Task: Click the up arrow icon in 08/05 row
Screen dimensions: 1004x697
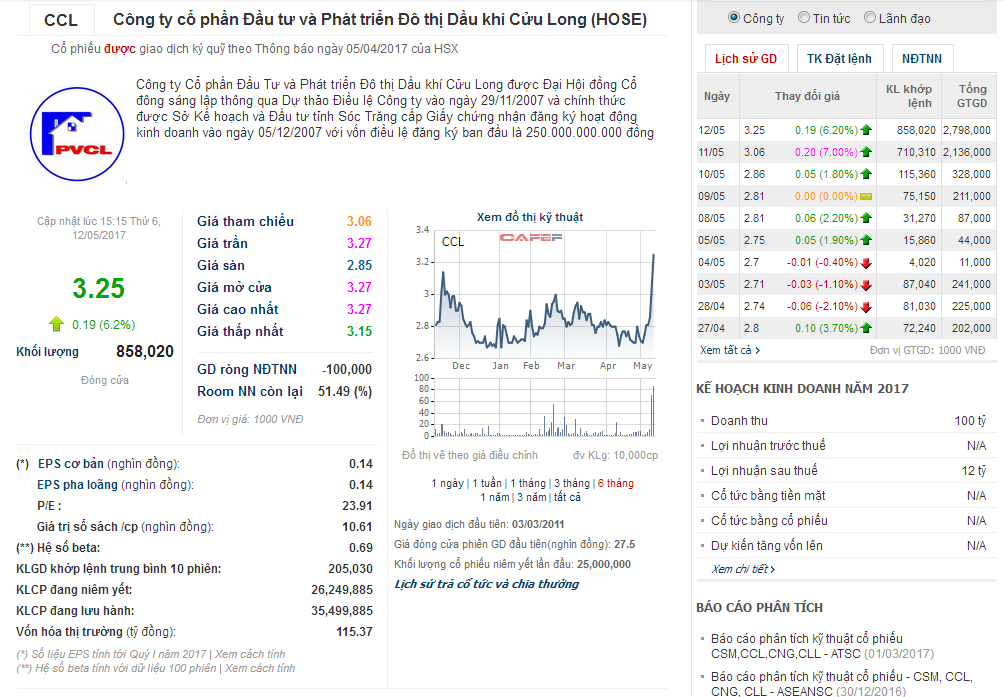Action: pos(866,218)
